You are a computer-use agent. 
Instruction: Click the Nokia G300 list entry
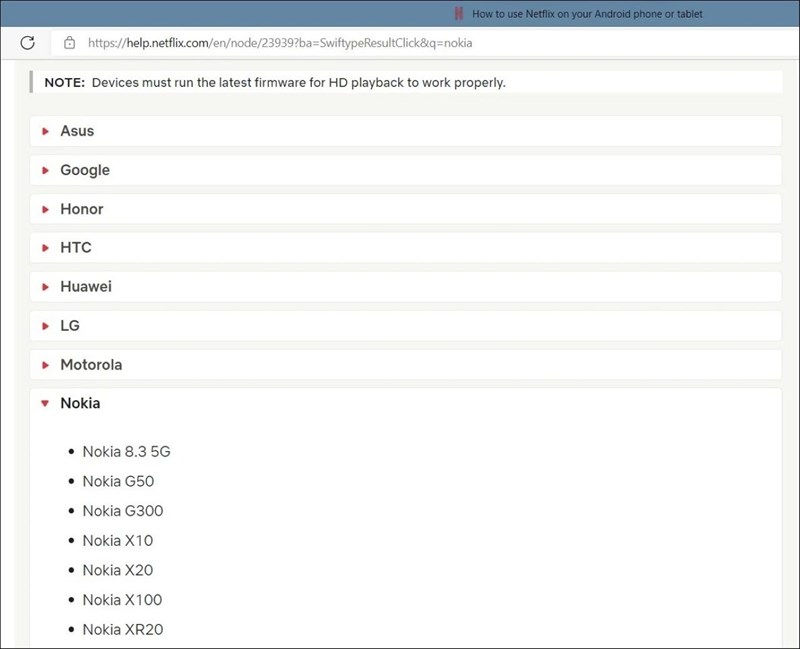click(x=123, y=511)
